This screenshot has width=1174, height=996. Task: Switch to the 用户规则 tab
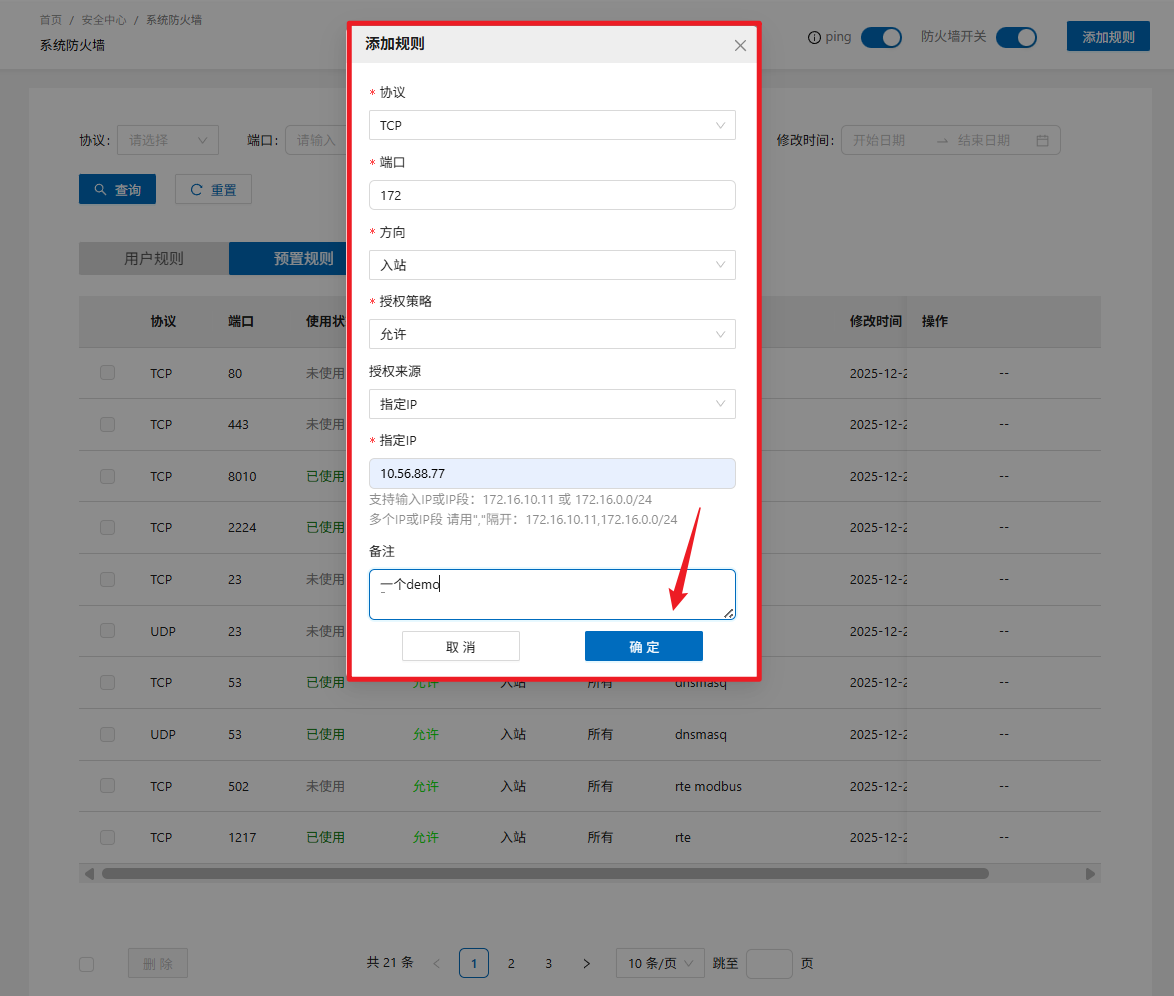click(x=153, y=258)
